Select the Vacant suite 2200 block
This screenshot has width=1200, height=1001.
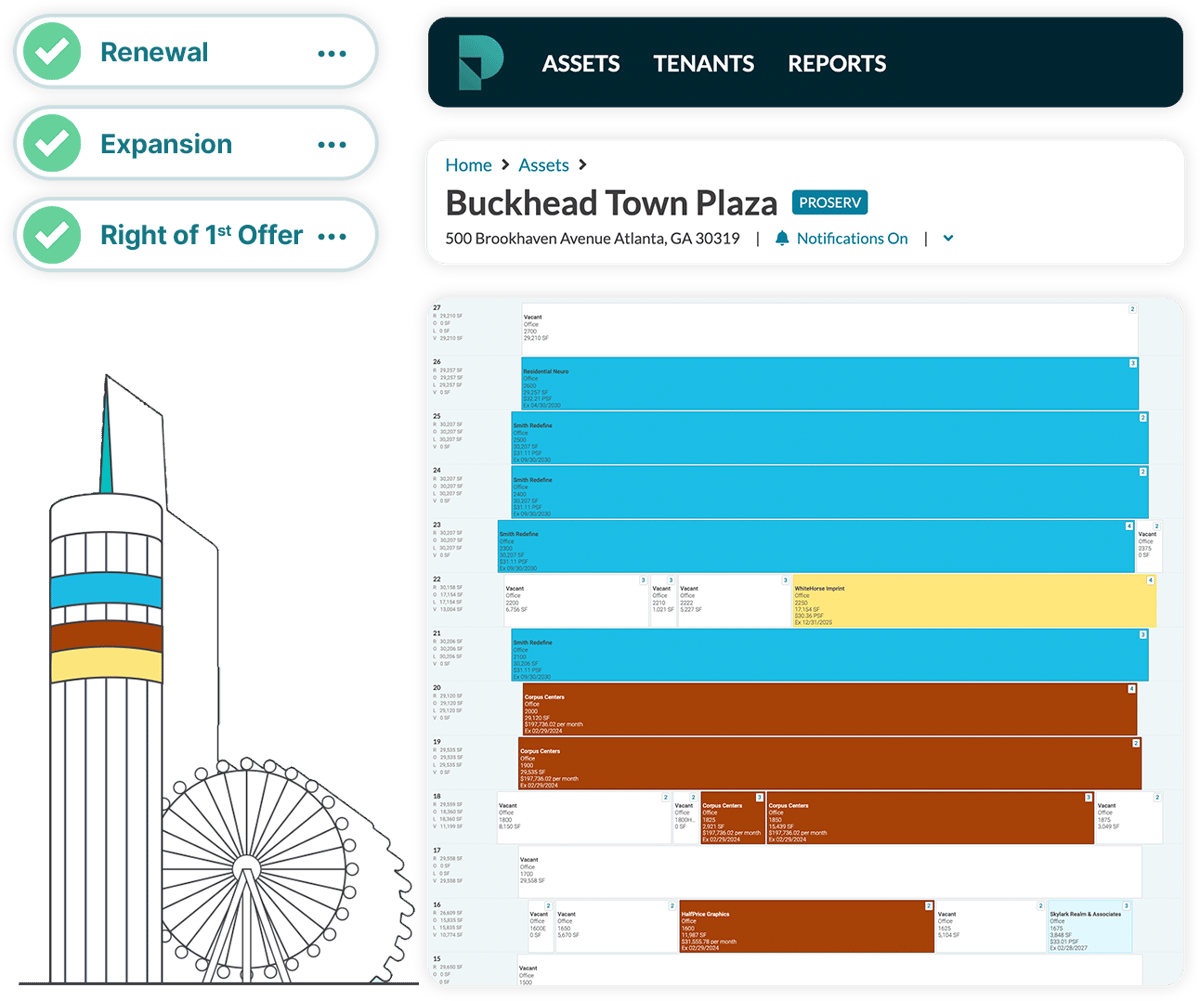576,600
